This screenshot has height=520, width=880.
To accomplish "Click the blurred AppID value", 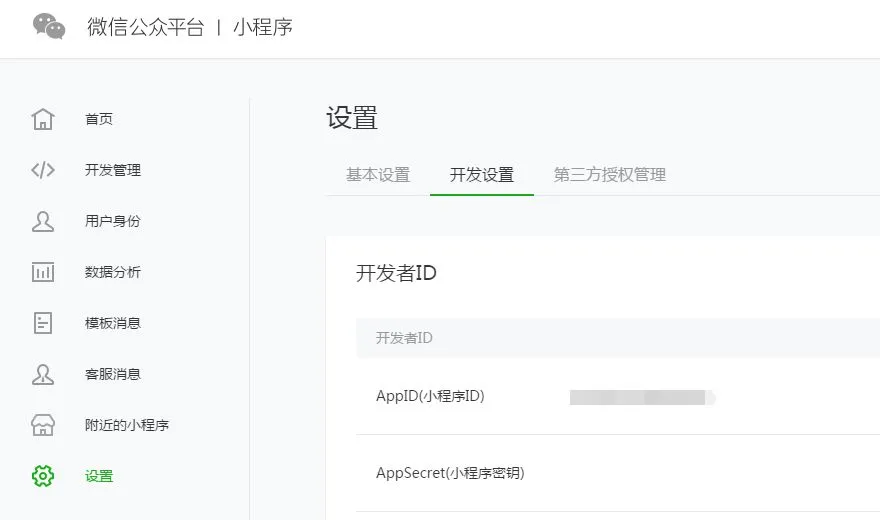I will click(642, 397).
